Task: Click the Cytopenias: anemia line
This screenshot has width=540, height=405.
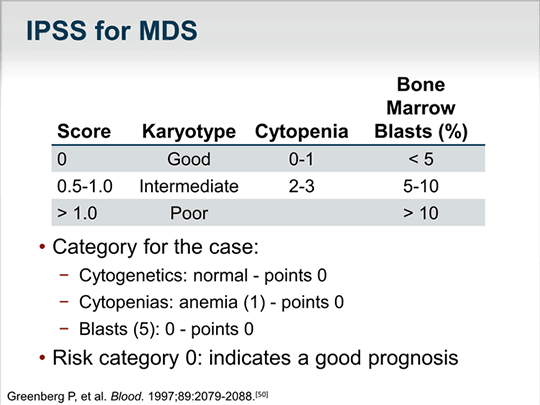Action: [211, 302]
